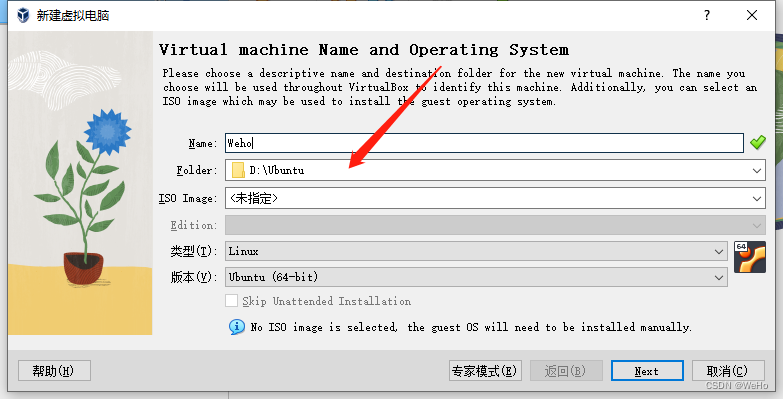Viewport: 783px width, 399px height.
Task: Switch to 专家模式(E) expert mode
Action: coord(485,371)
